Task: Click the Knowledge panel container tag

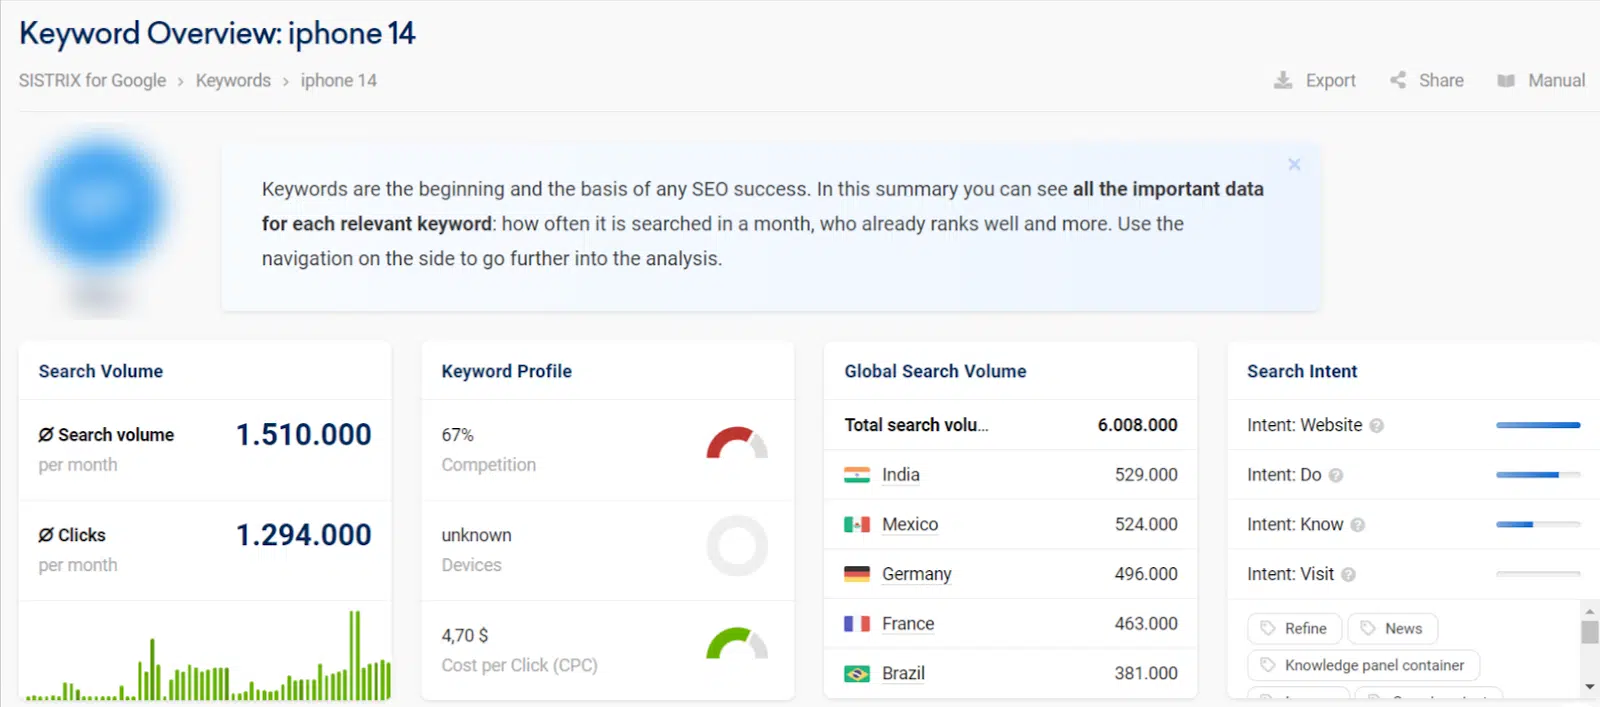Action: click(x=1363, y=665)
